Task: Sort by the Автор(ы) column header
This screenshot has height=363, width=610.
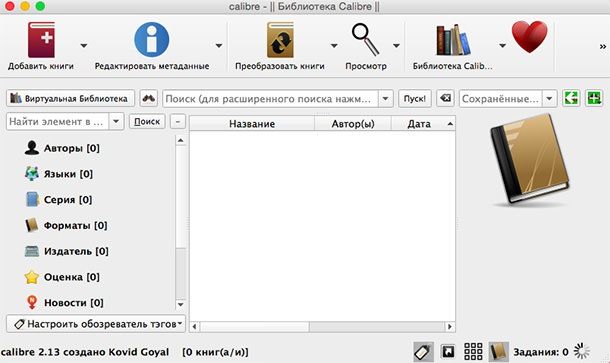Action: coord(353,124)
